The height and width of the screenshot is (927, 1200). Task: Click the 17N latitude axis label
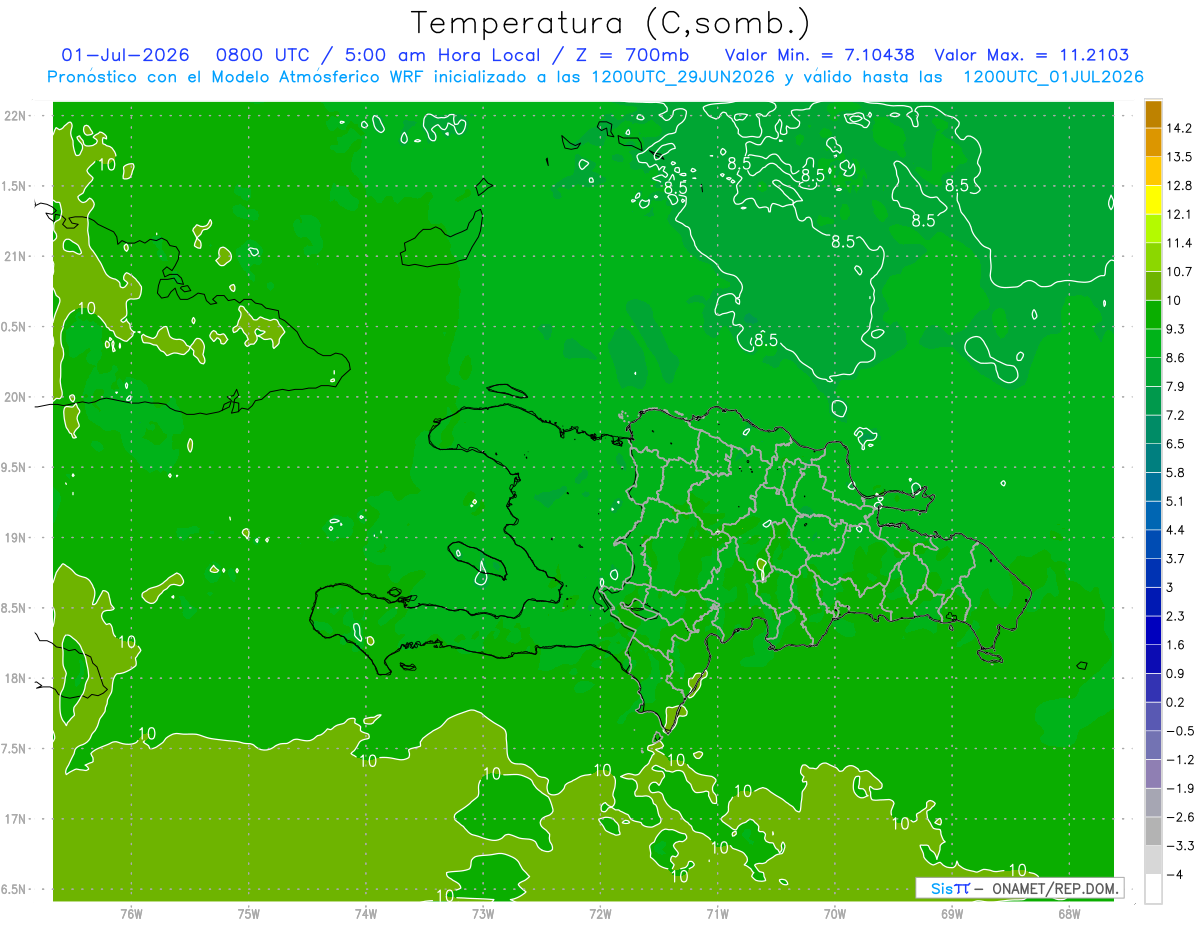(x=15, y=820)
